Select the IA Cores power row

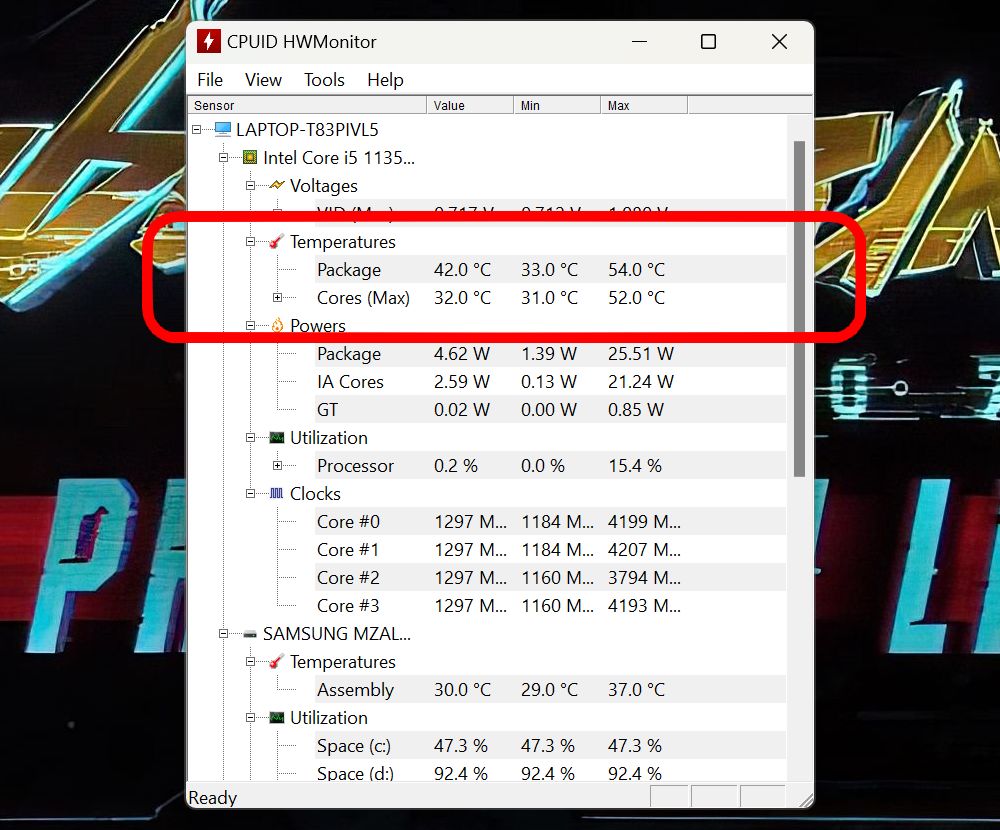[x=551, y=382]
